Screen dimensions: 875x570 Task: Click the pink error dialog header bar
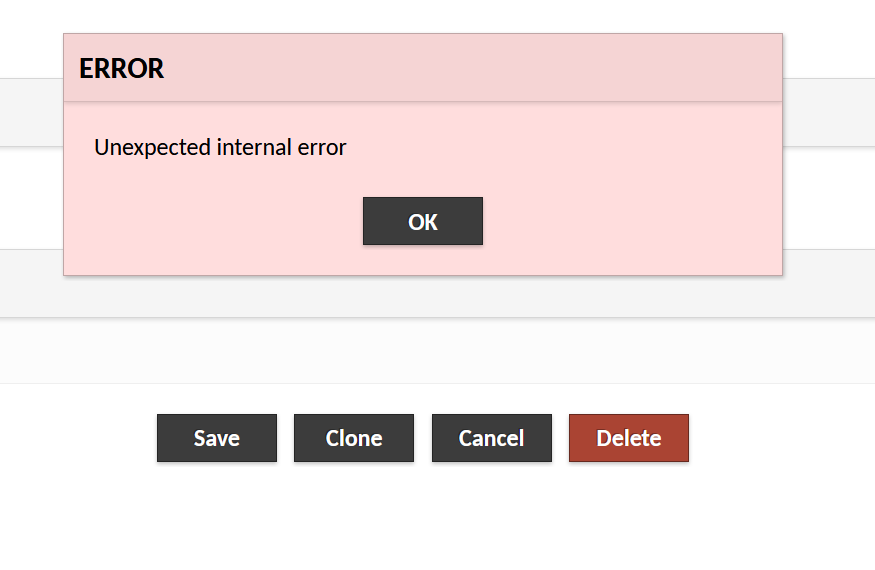pyautogui.click(x=423, y=68)
